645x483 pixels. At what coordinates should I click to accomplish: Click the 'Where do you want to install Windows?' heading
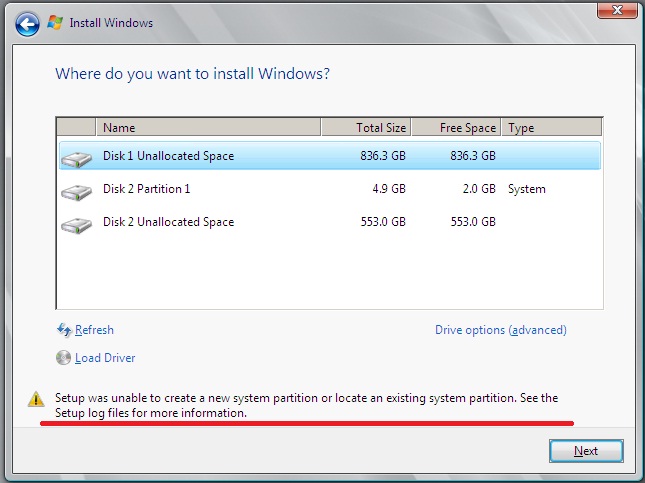(x=193, y=74)
